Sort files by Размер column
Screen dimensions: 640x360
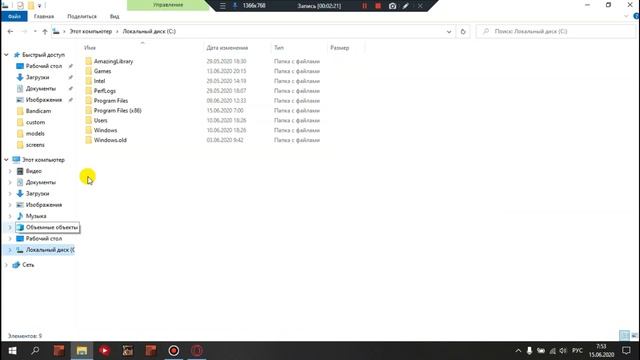tap(340, 48)
